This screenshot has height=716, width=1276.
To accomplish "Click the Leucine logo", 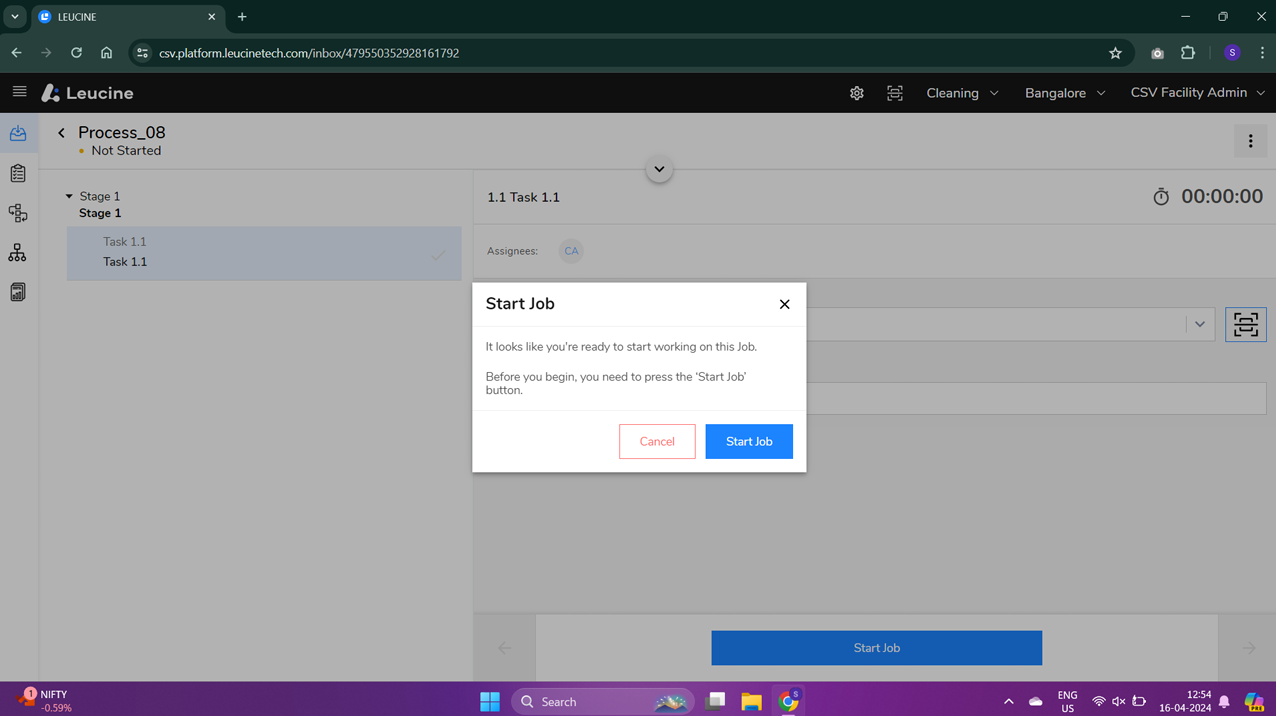I will (x=88, y=93).
